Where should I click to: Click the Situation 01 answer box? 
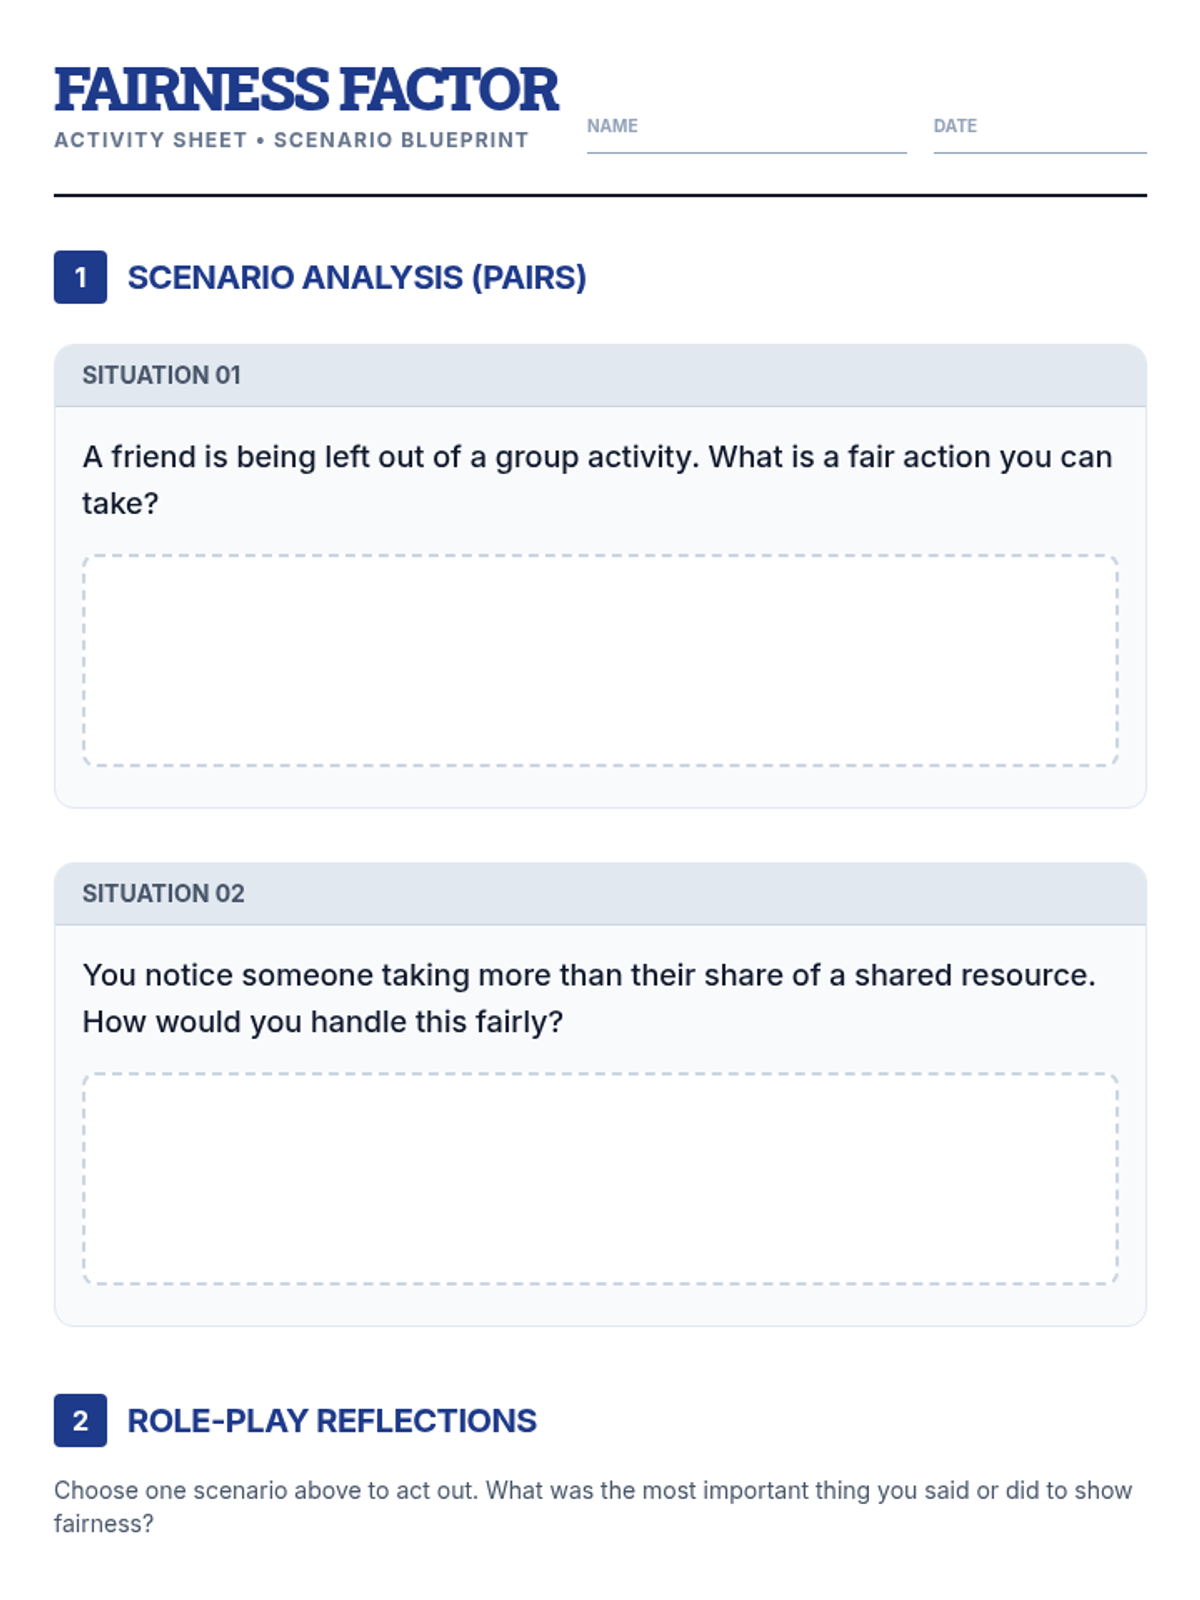point(600,660)
